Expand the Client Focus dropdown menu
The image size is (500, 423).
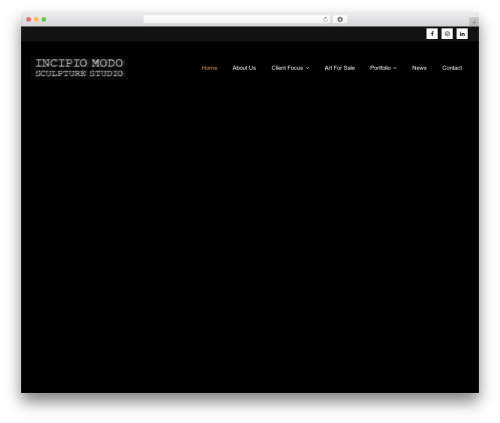tap(290, 68)
